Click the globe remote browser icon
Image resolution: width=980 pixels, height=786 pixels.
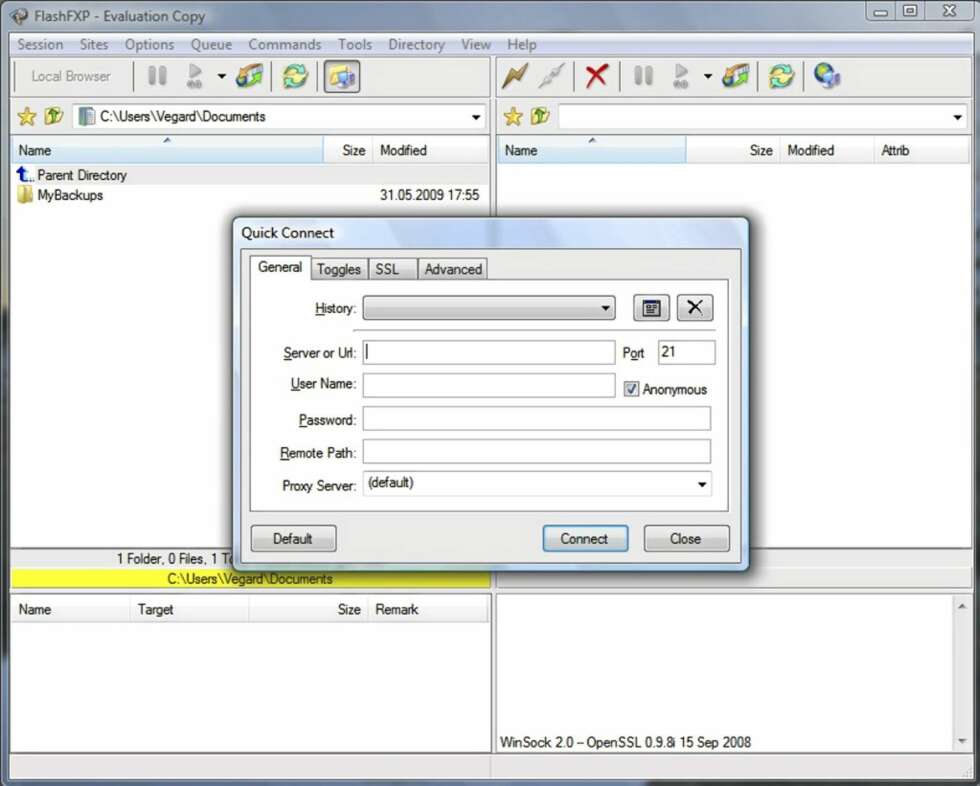827,76
